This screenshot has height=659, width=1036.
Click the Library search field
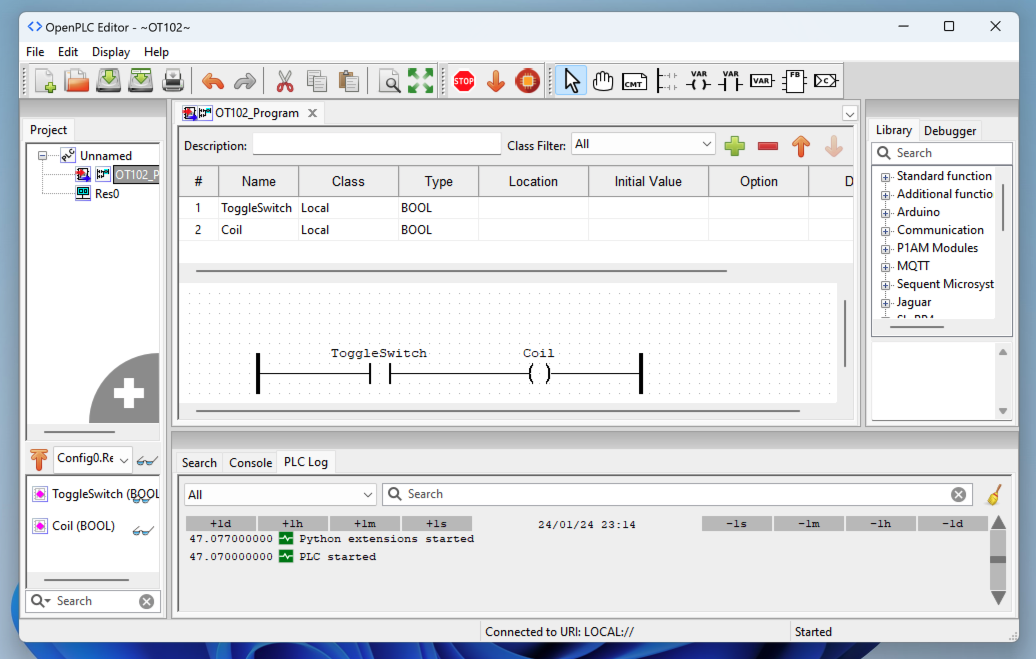point(942,153)
